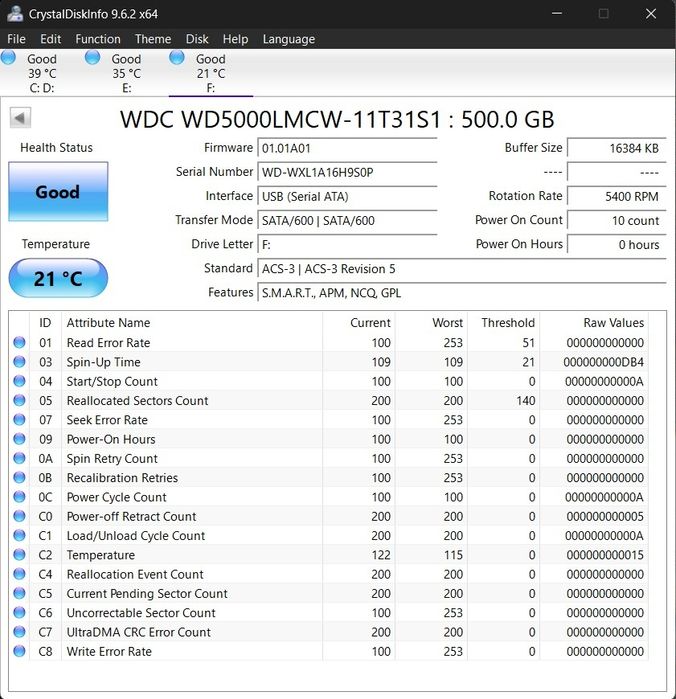
Task: Click status orb for Spin-Up Time
Action: tap(19, 362)
